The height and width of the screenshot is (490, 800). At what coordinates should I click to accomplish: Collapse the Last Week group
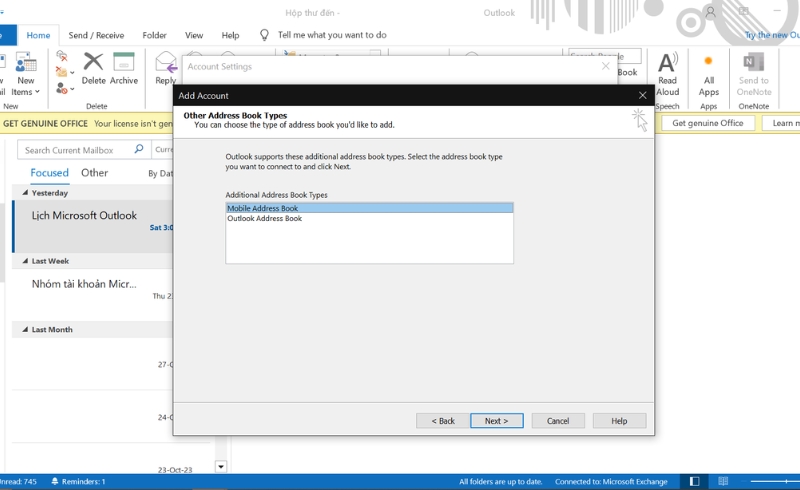pyautogui.click(x=25, y=261)
